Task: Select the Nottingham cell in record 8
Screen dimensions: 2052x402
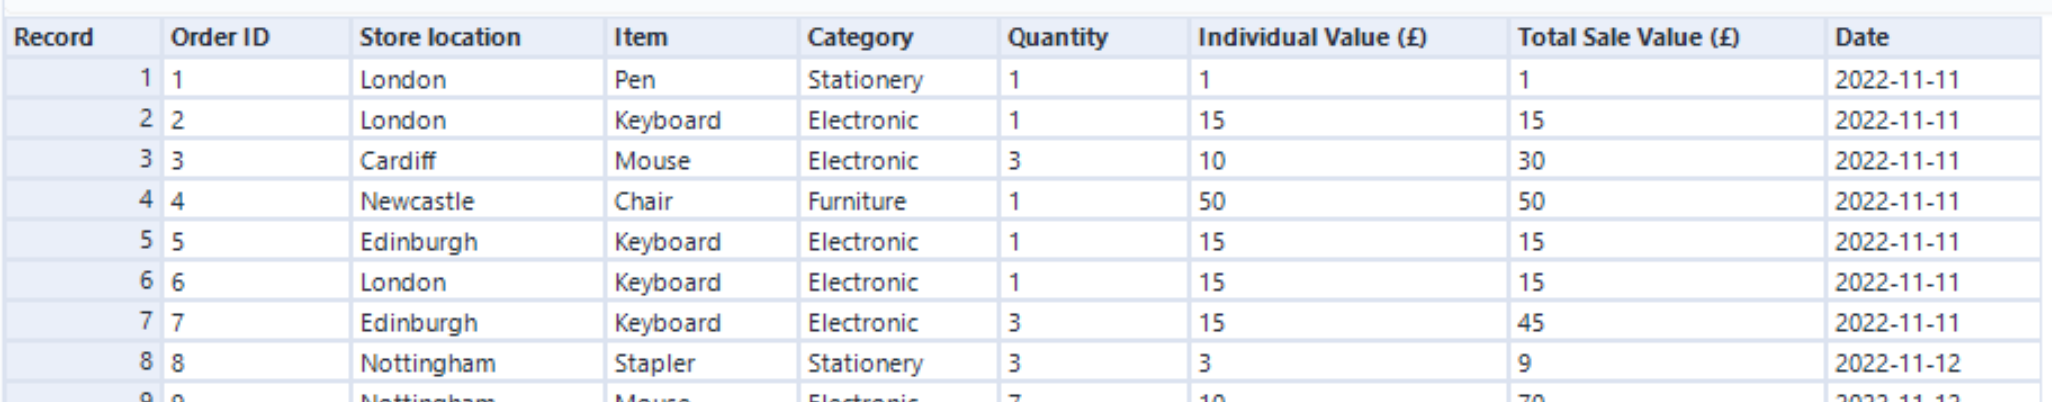Action: click(427, 363)
